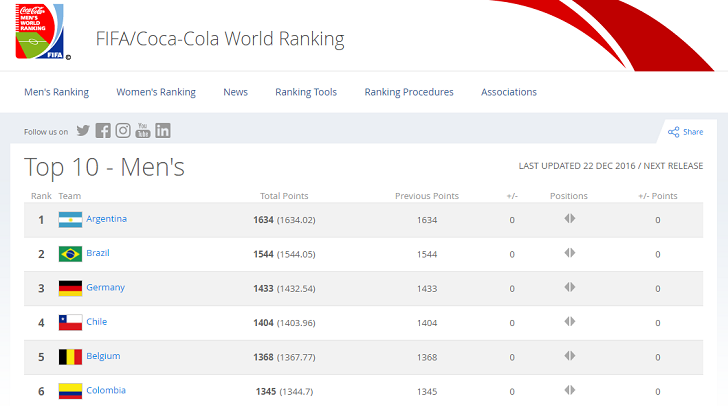The width and height of the screenshot is (728, 406).
Task: Open the YouTube social icon
Action: point(143,131)
